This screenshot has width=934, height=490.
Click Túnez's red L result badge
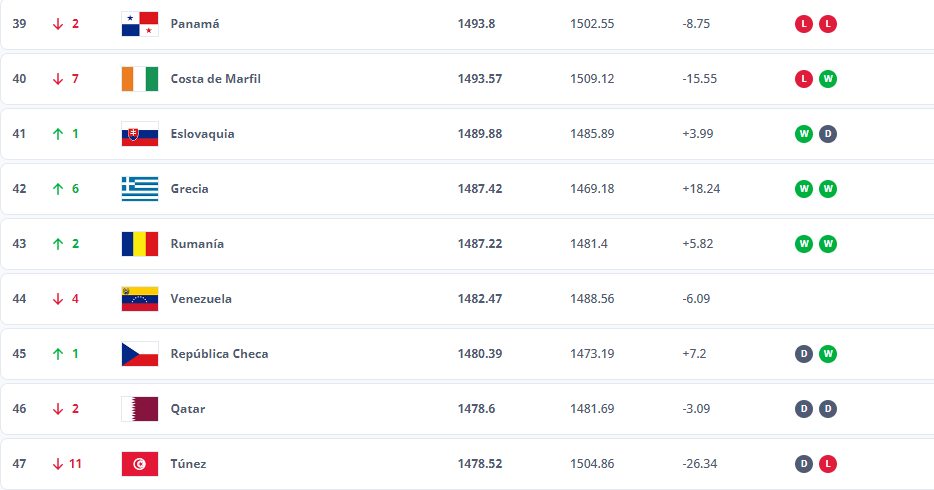point(827,464)
